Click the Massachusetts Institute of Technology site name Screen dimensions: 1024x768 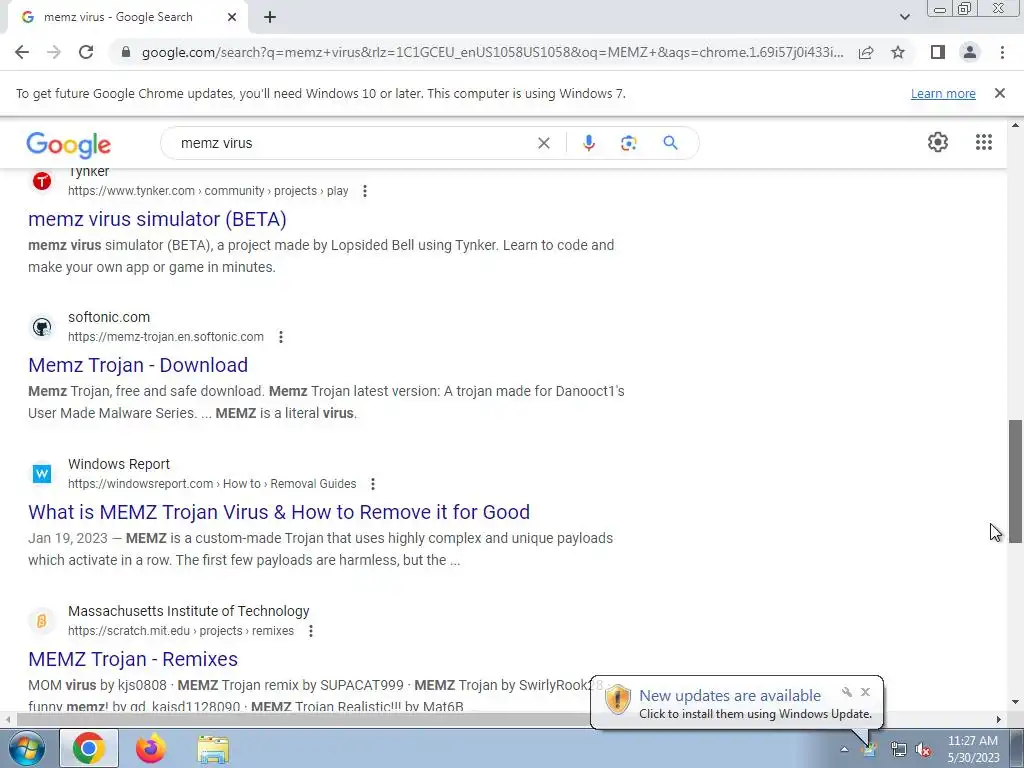189,611
